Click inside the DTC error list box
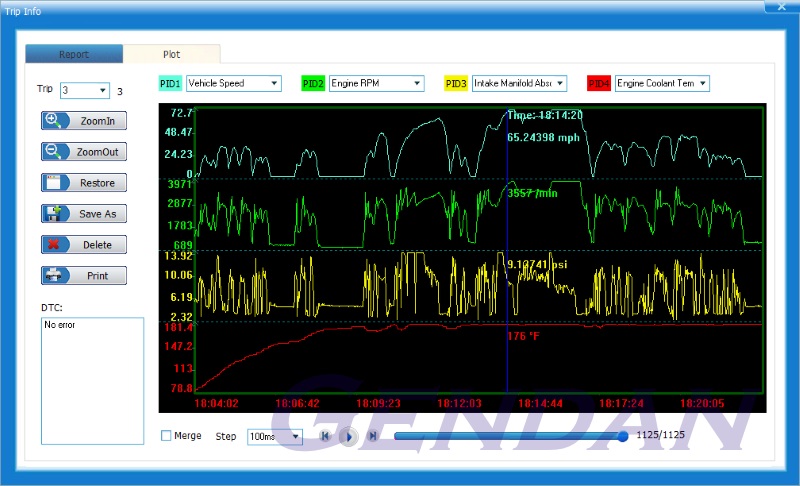Image resolution: width=800 pixels, height=486 pixels. (x=92, y=370)
